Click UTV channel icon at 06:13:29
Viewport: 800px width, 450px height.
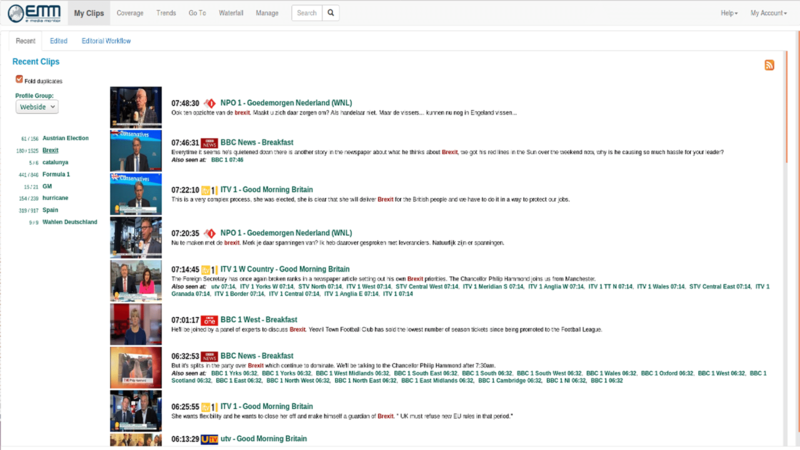pos(209,439)
